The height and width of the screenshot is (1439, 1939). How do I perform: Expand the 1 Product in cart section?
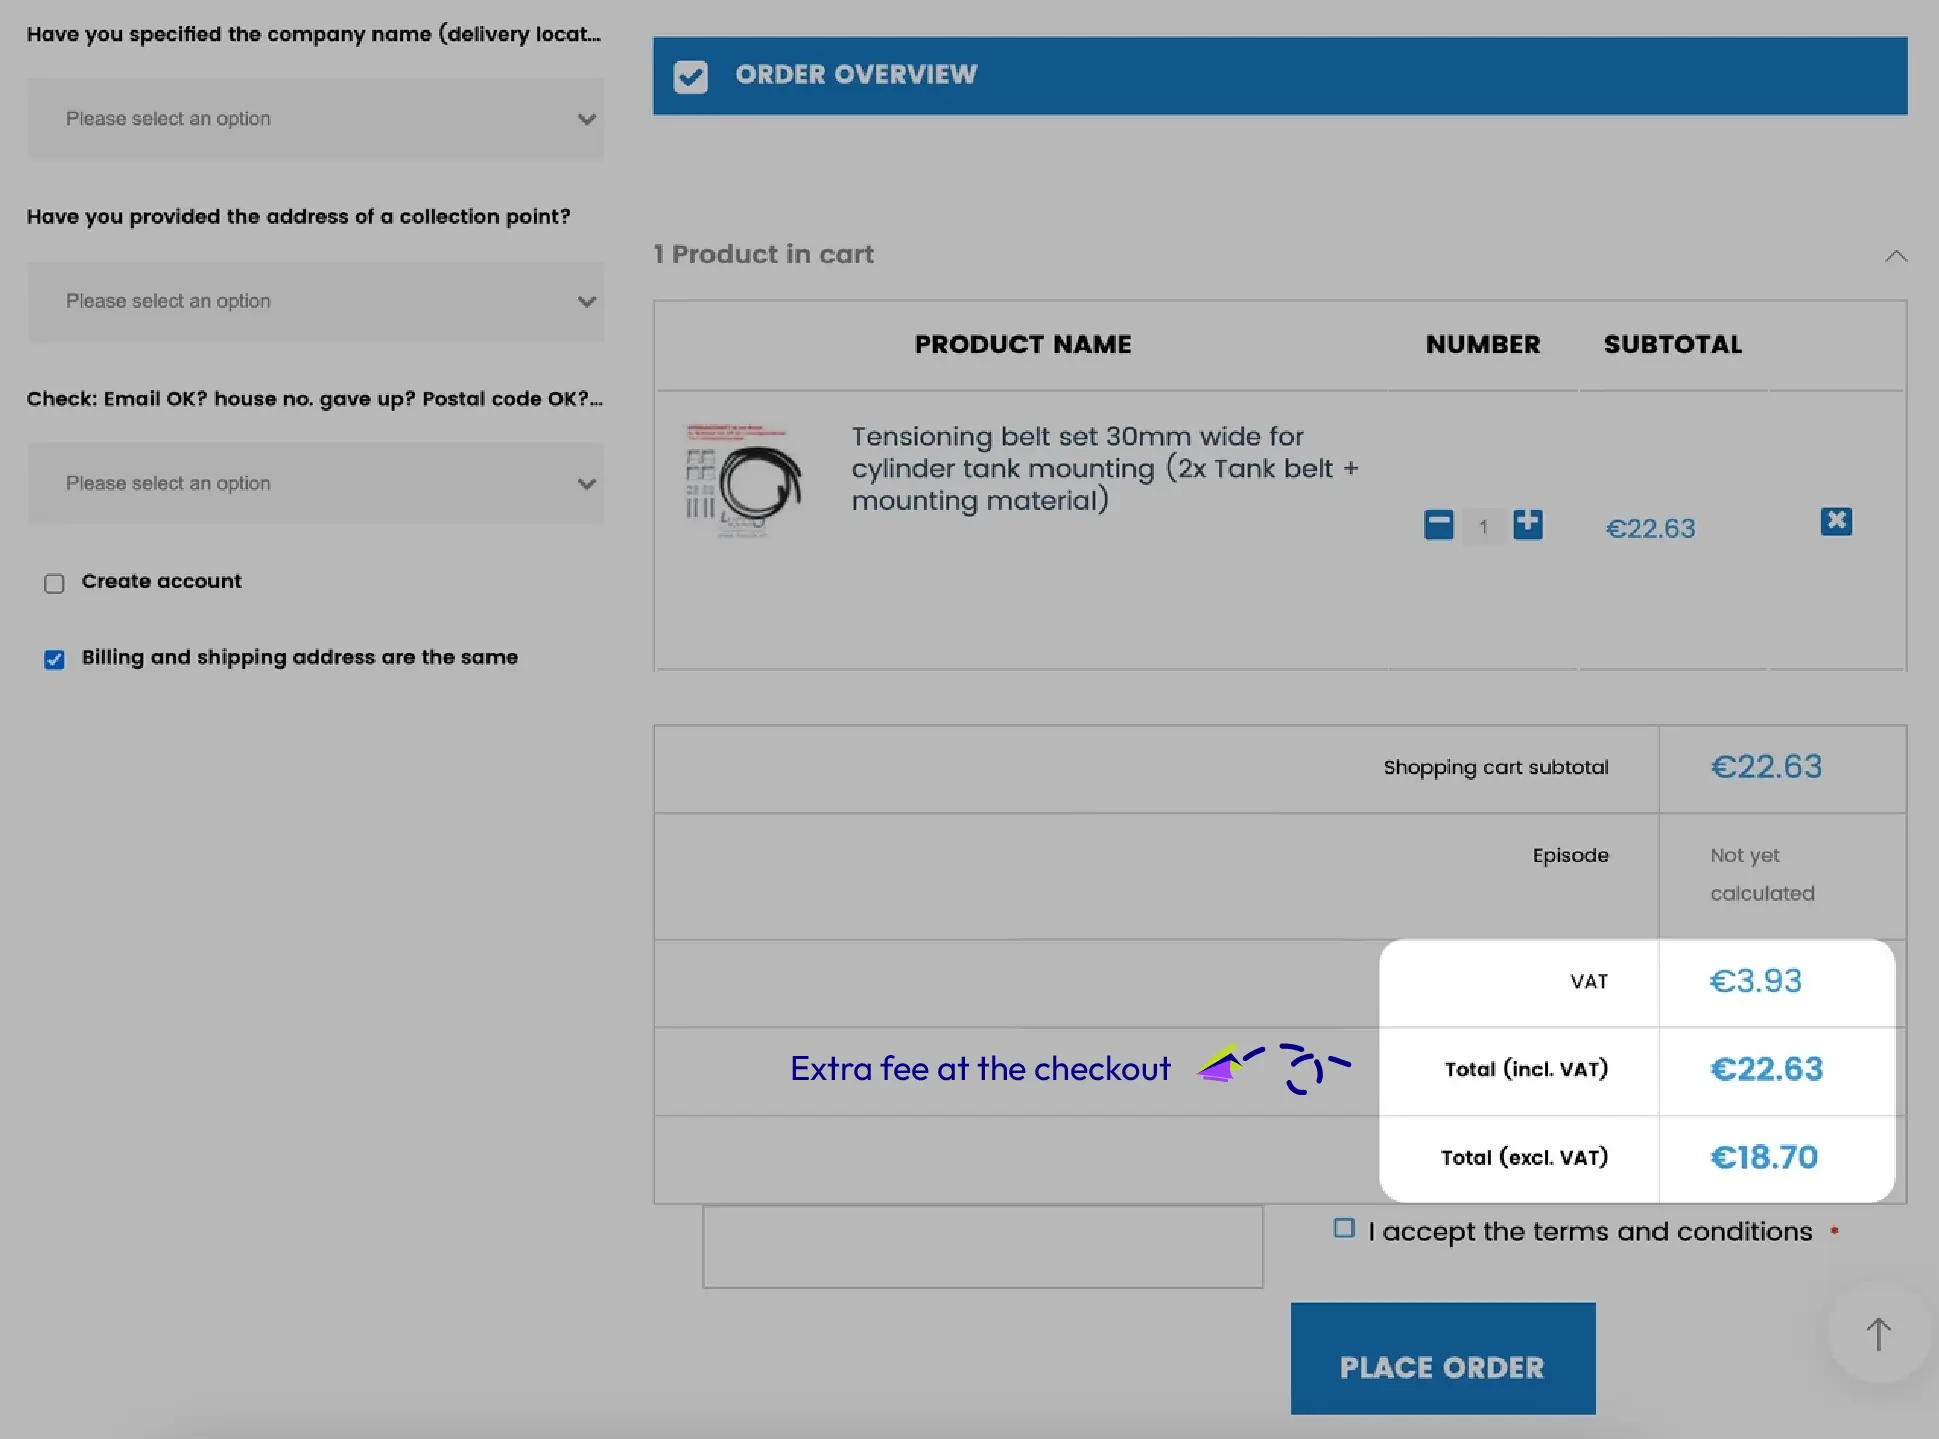click(x=763, y=254)
